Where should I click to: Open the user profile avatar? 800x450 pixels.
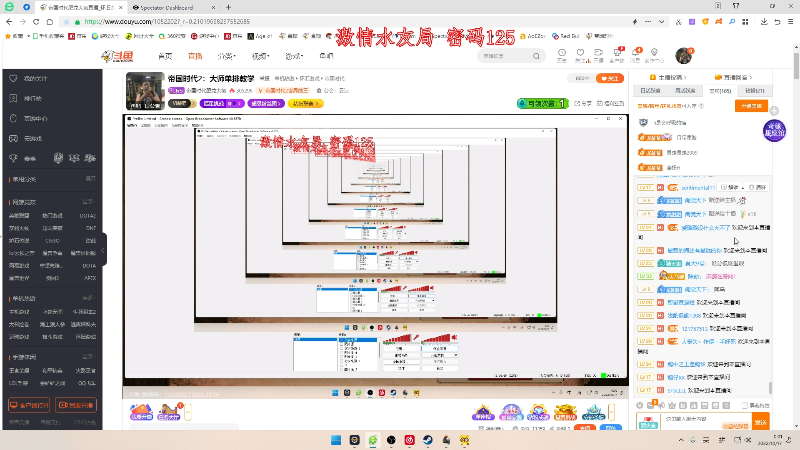tap(684, 56)
